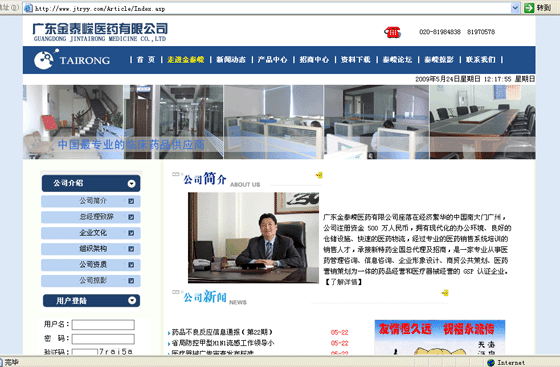This screenshot has height=367, width=560.
Task: Open the 产品中心 navigation menu item
Action: click(272, 60)
